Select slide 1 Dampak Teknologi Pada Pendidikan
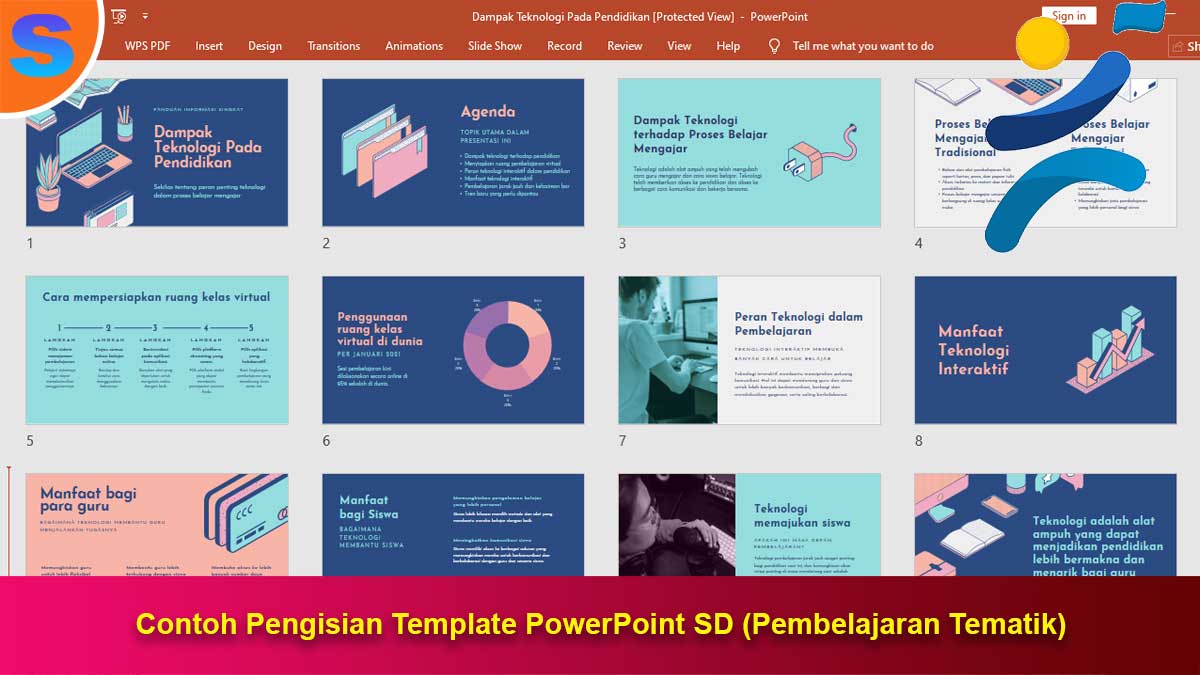The image size is (1200, 675). coord(157,153)
